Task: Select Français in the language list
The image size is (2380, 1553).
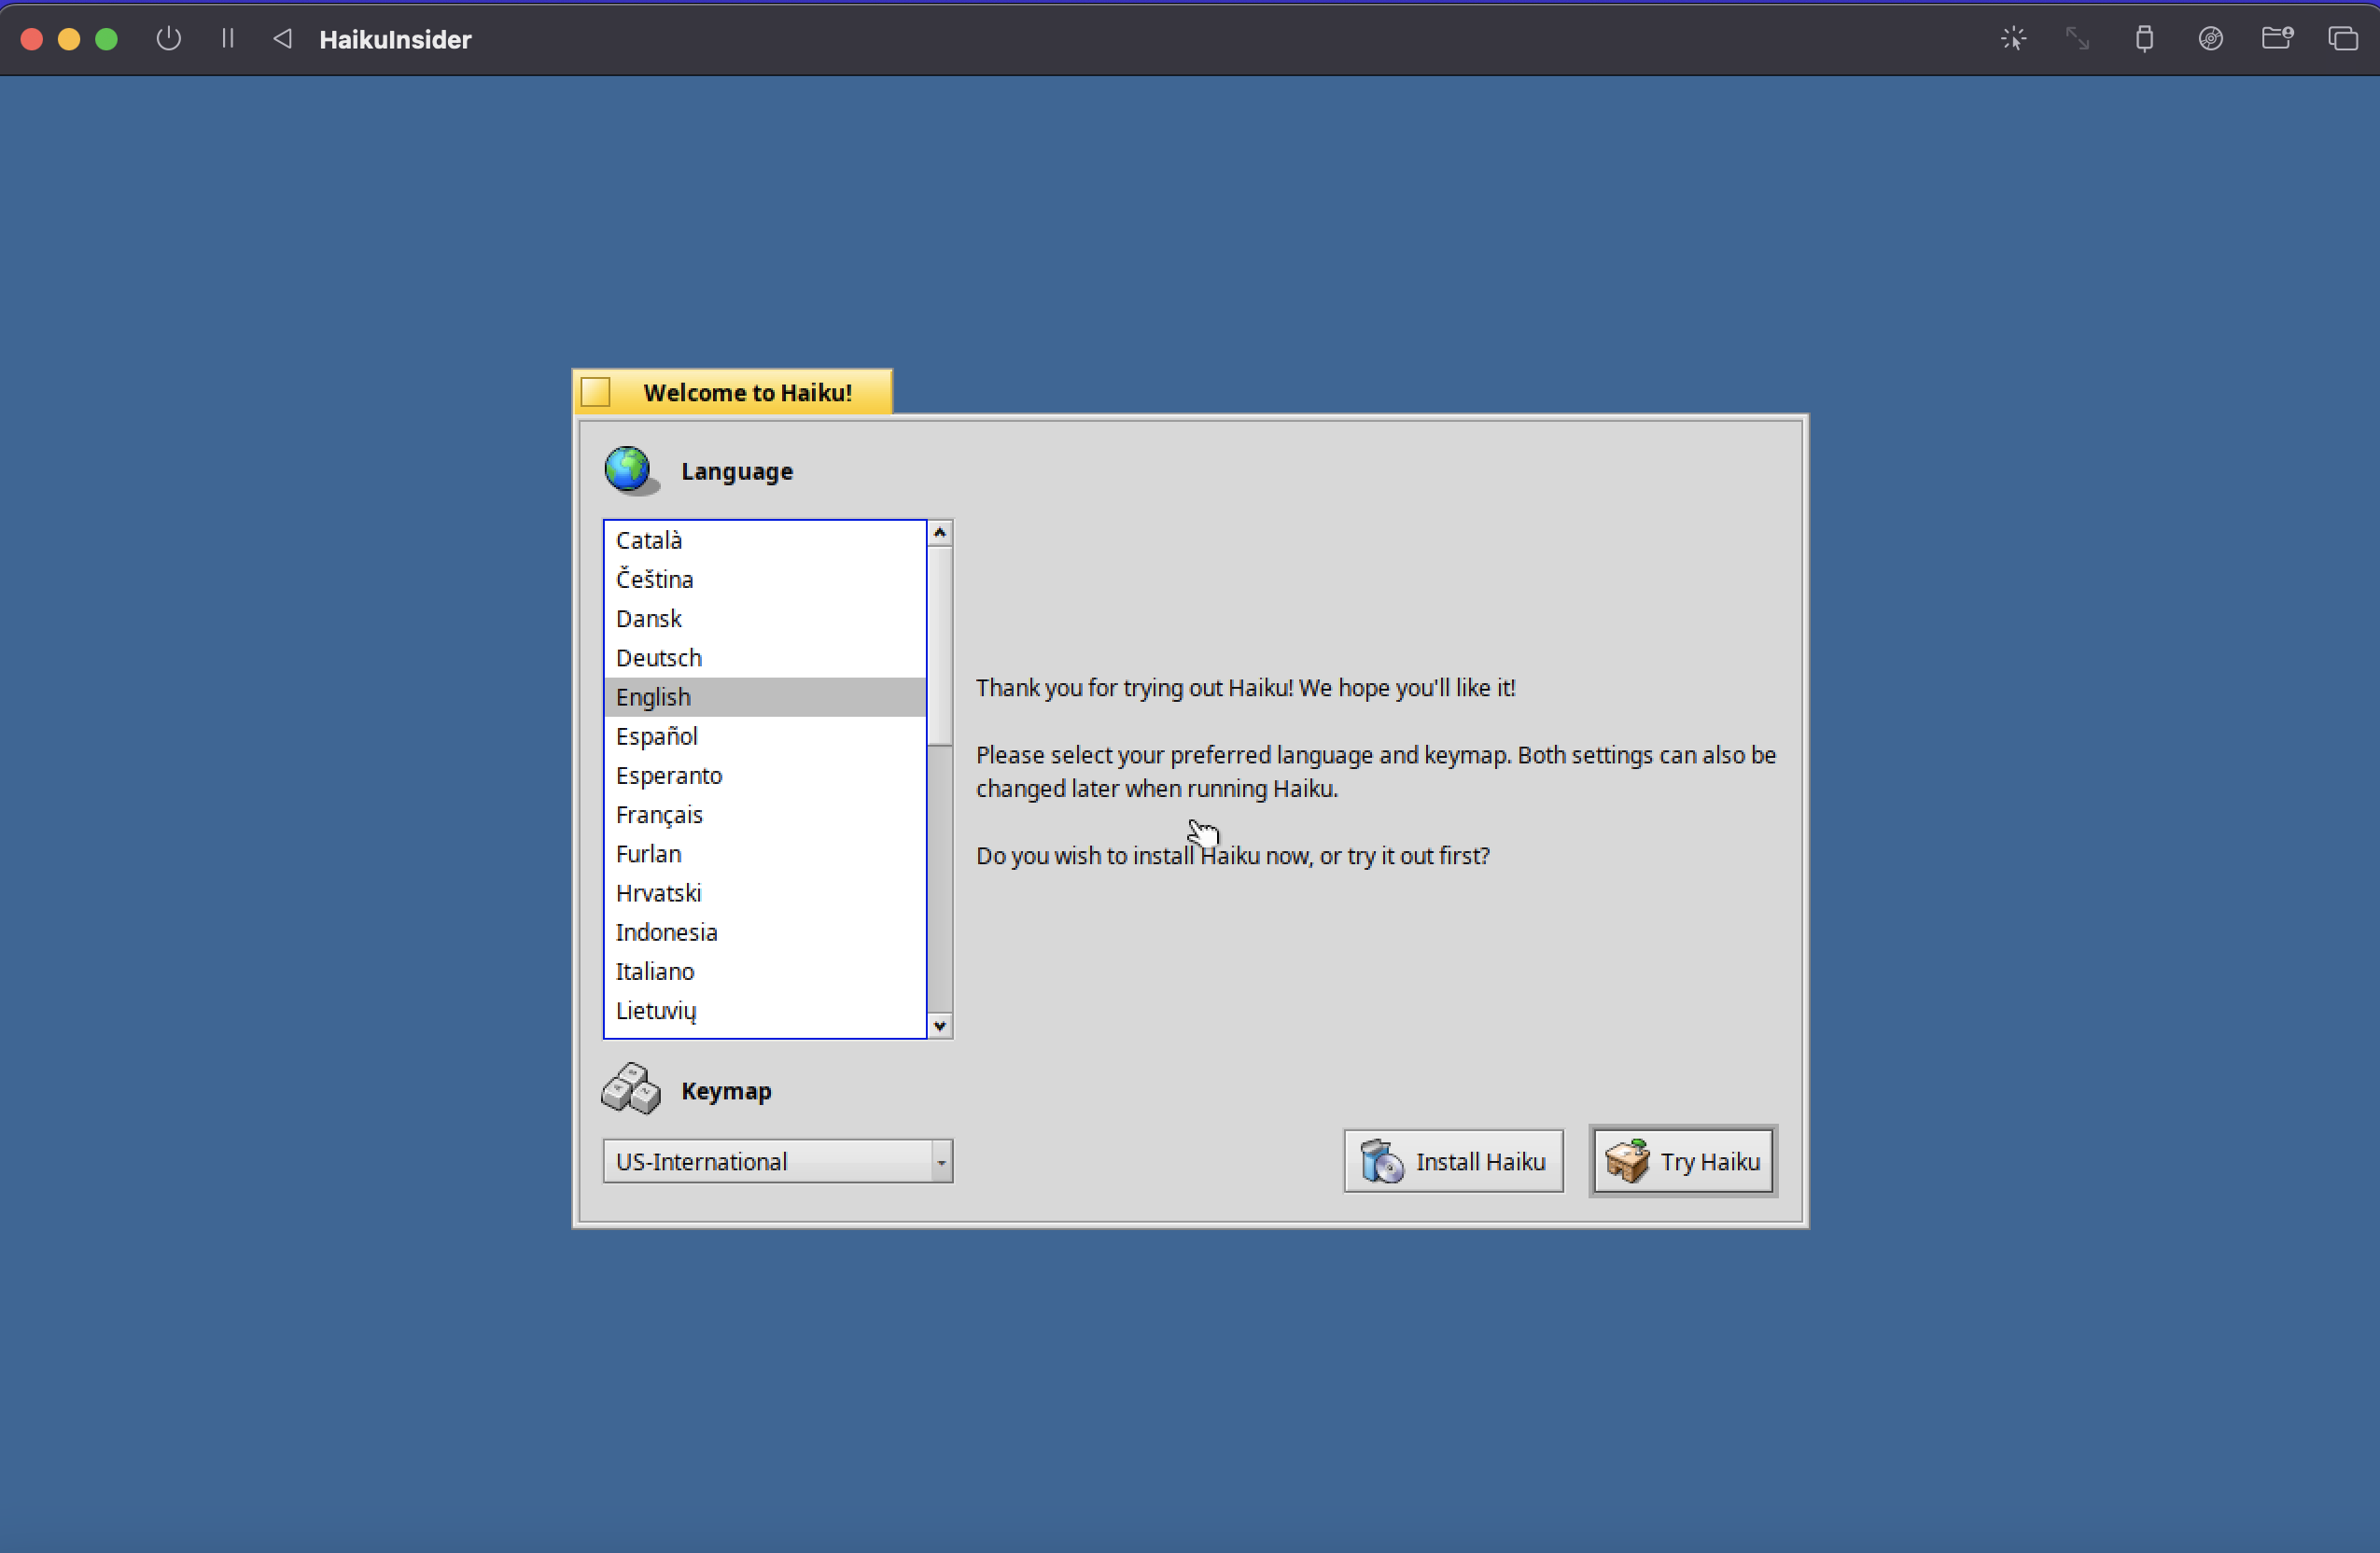Action: [x=765, y=815]
